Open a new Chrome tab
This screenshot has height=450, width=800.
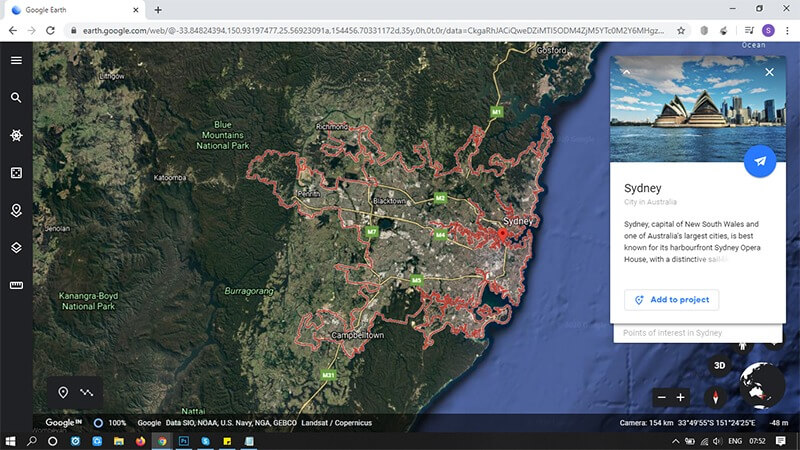pos(158,10)
